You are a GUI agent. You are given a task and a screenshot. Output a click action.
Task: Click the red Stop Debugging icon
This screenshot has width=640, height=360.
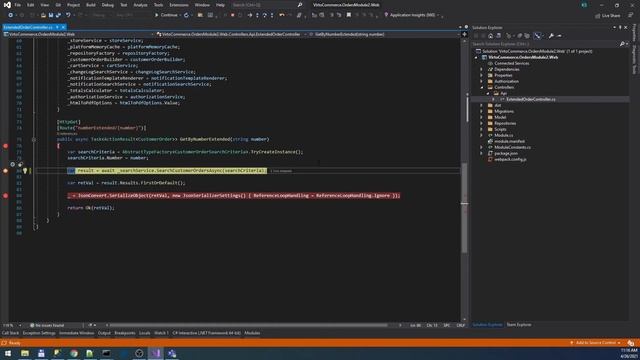[233, 15]
